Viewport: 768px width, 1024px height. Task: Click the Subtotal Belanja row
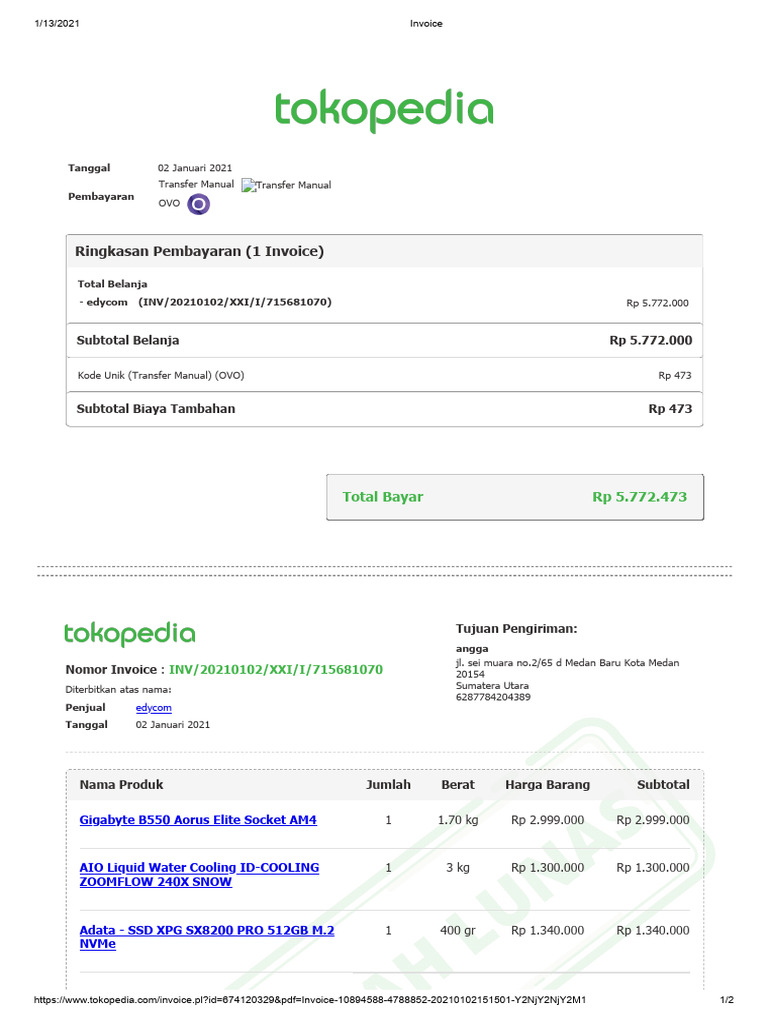(x=384, y=340)
